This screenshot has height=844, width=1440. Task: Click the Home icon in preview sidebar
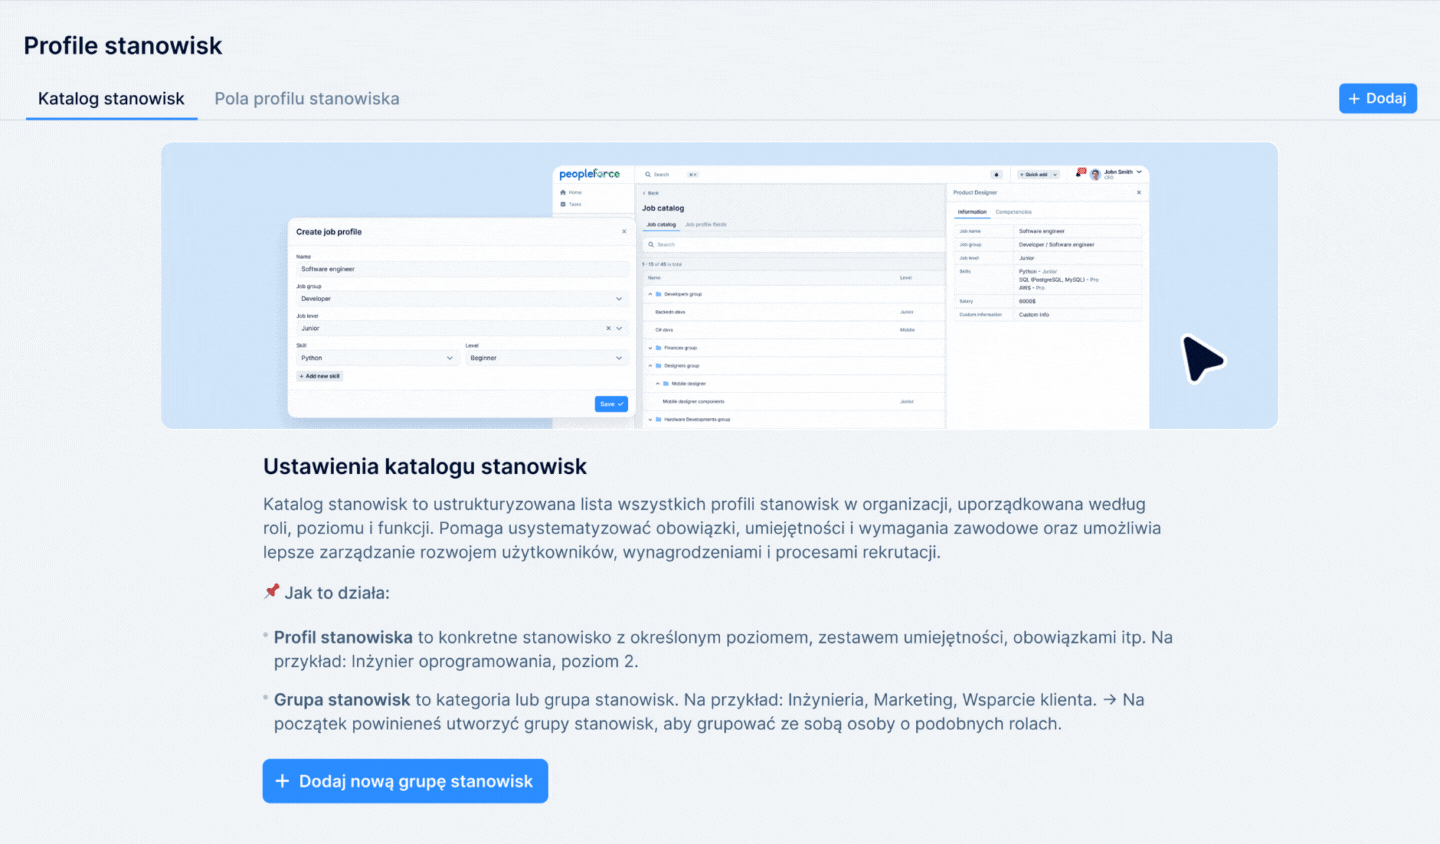pos(564,192)
